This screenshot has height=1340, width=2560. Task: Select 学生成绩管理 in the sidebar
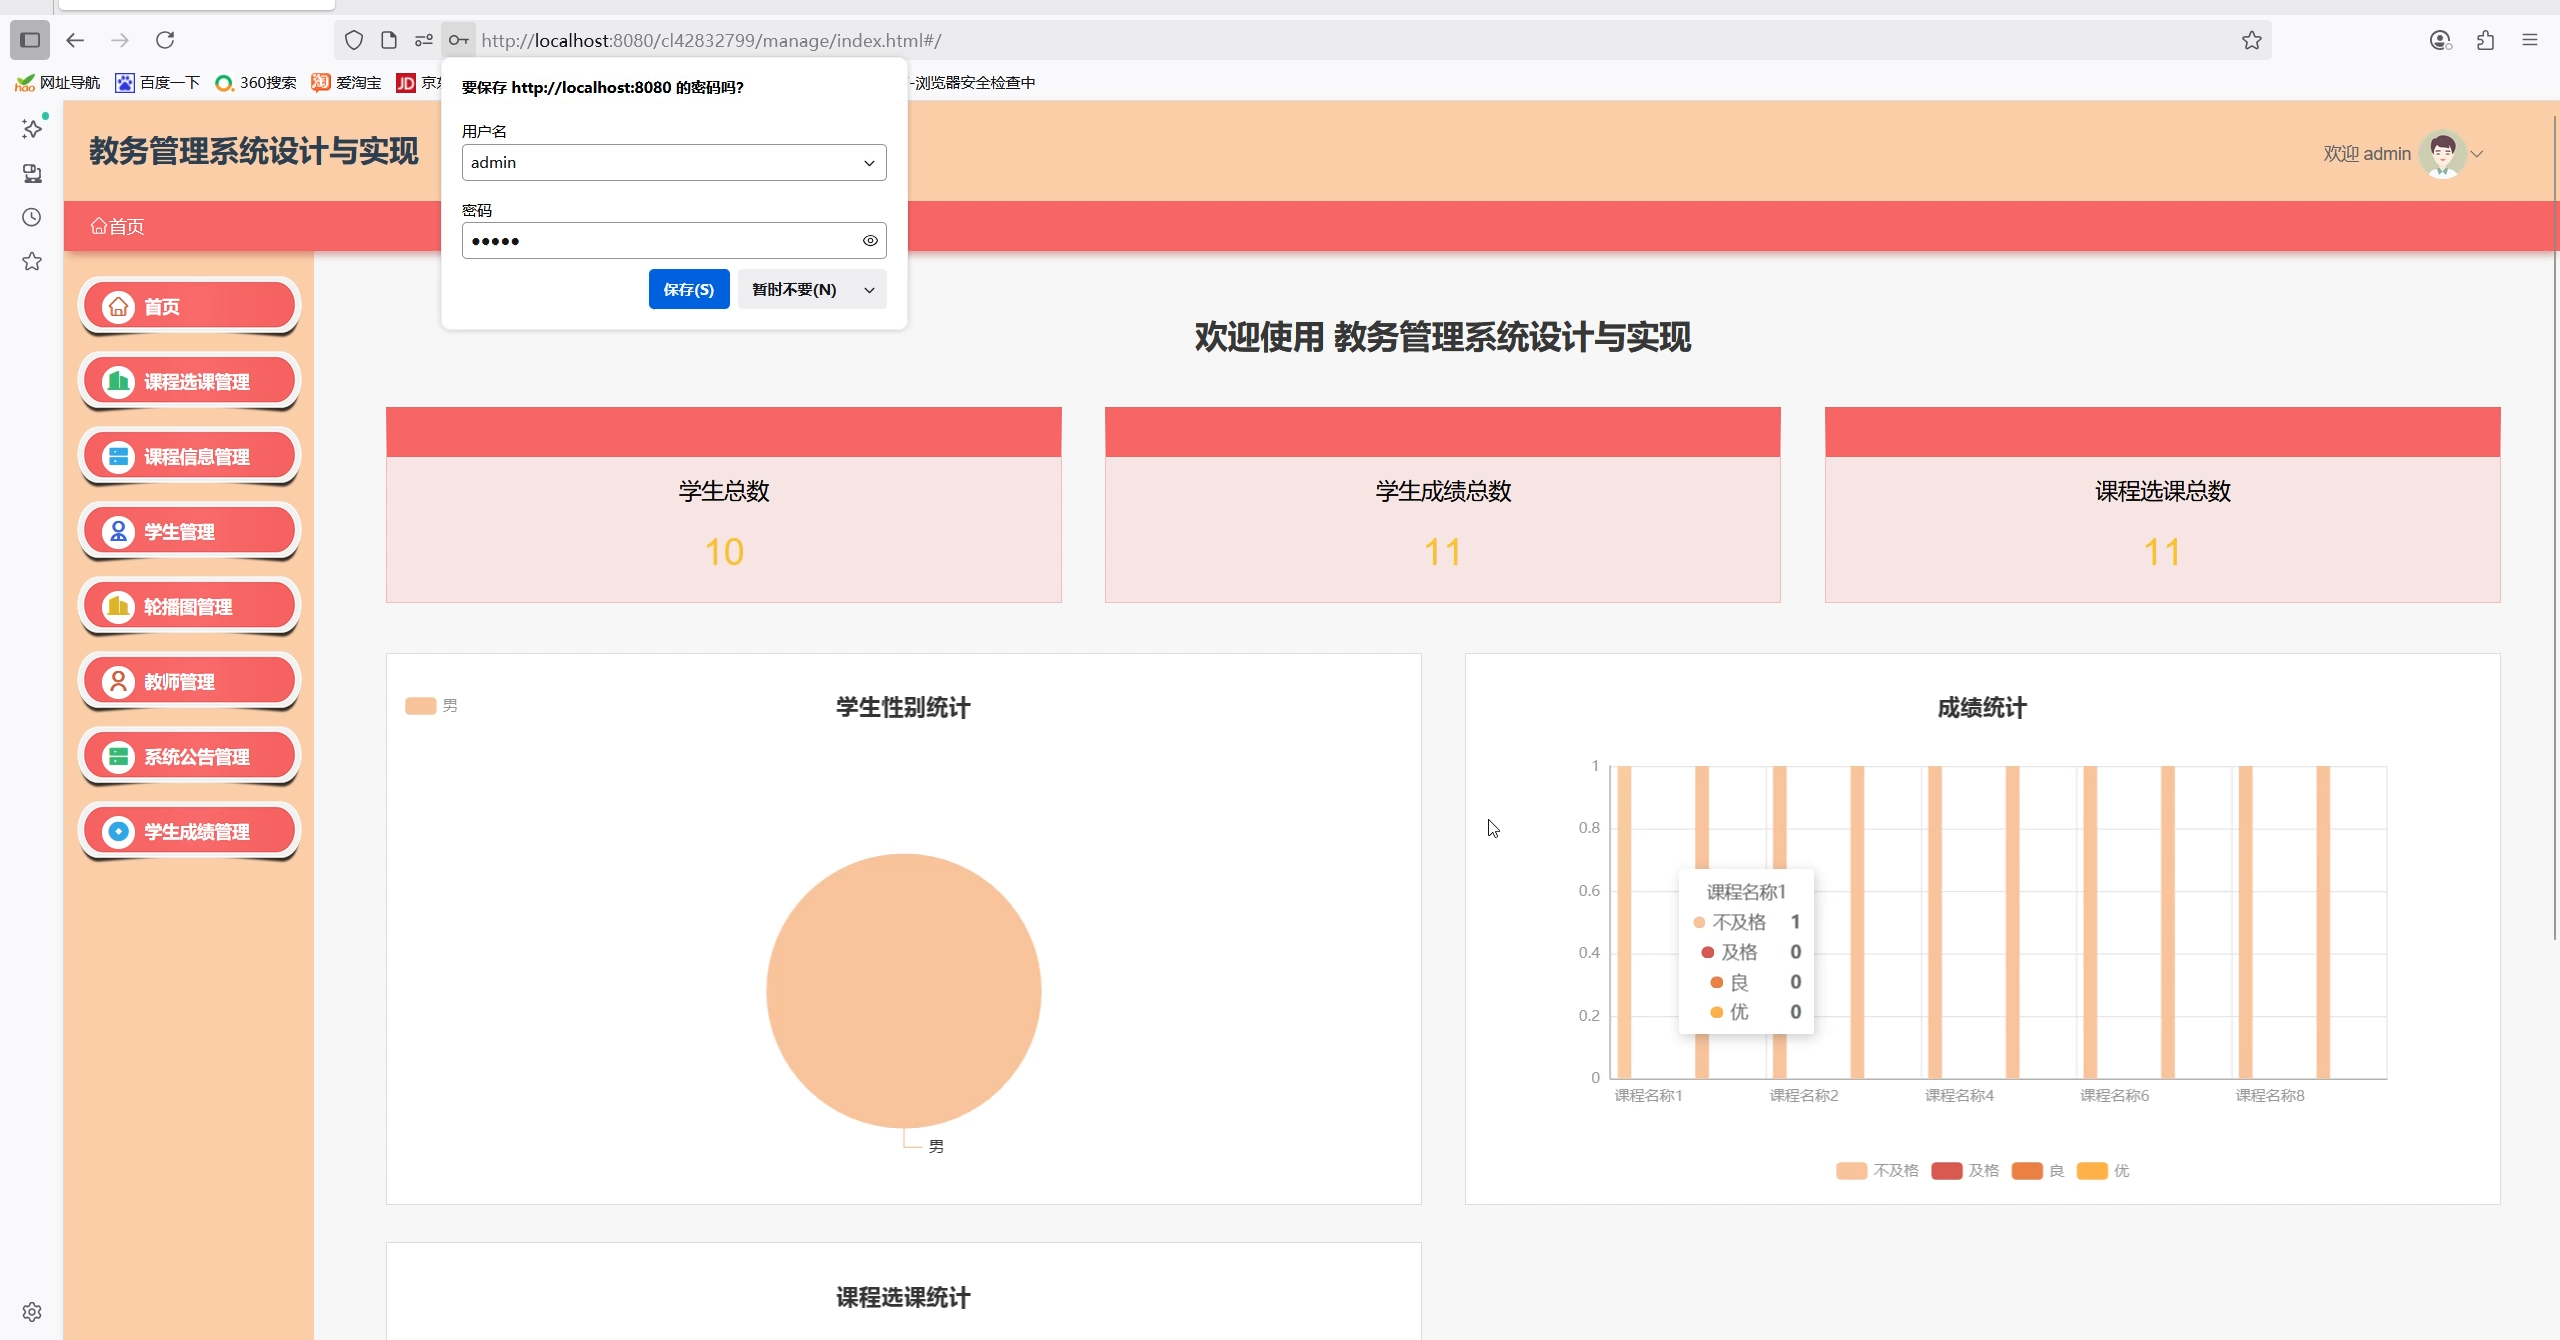188,830
